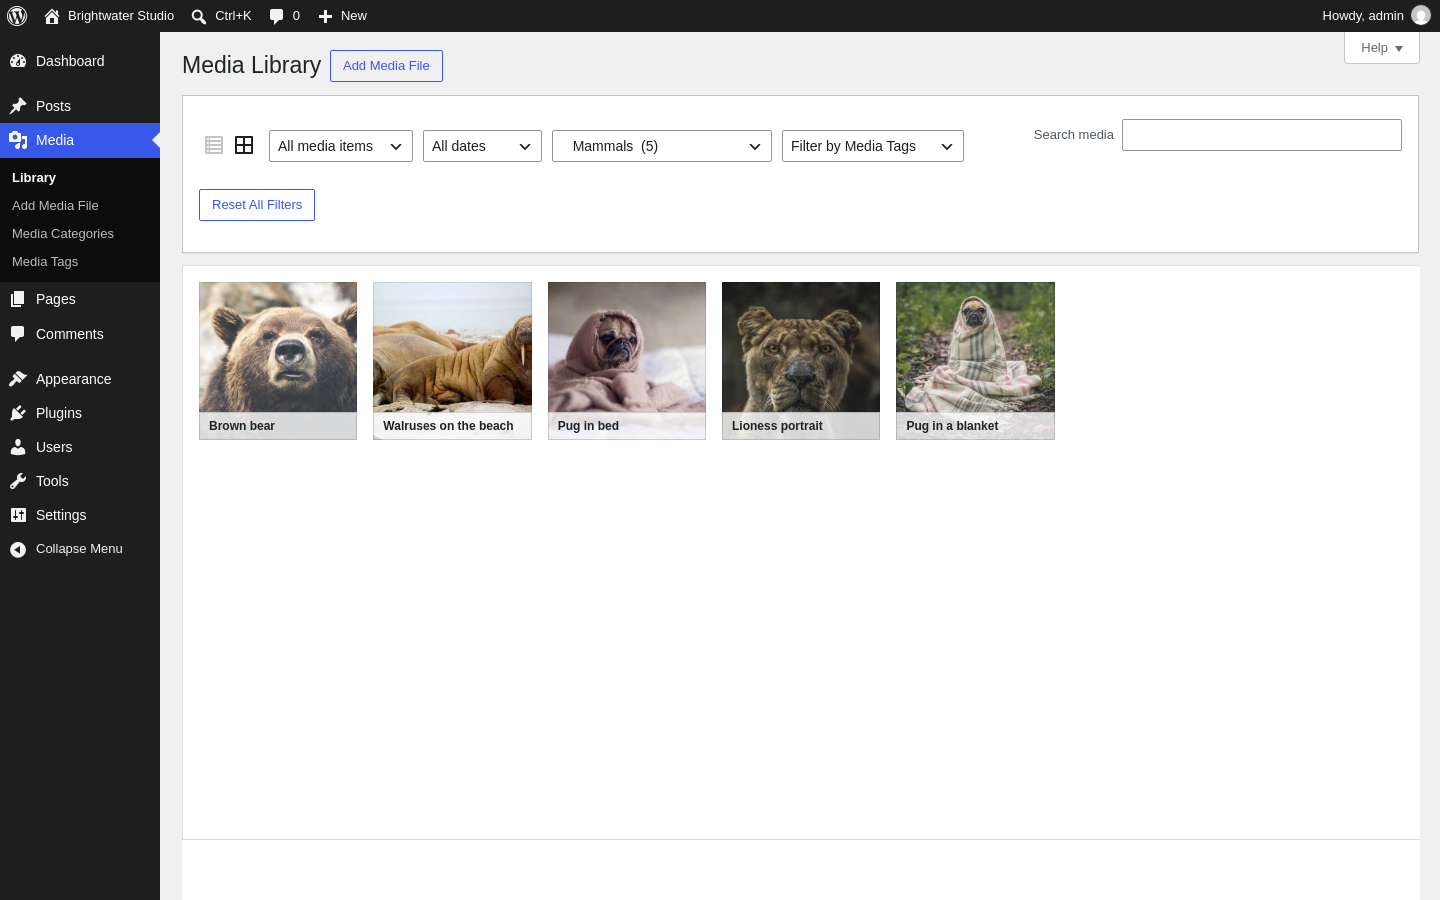
Task: Click the Posts pin icon
Action: [18, 106]
